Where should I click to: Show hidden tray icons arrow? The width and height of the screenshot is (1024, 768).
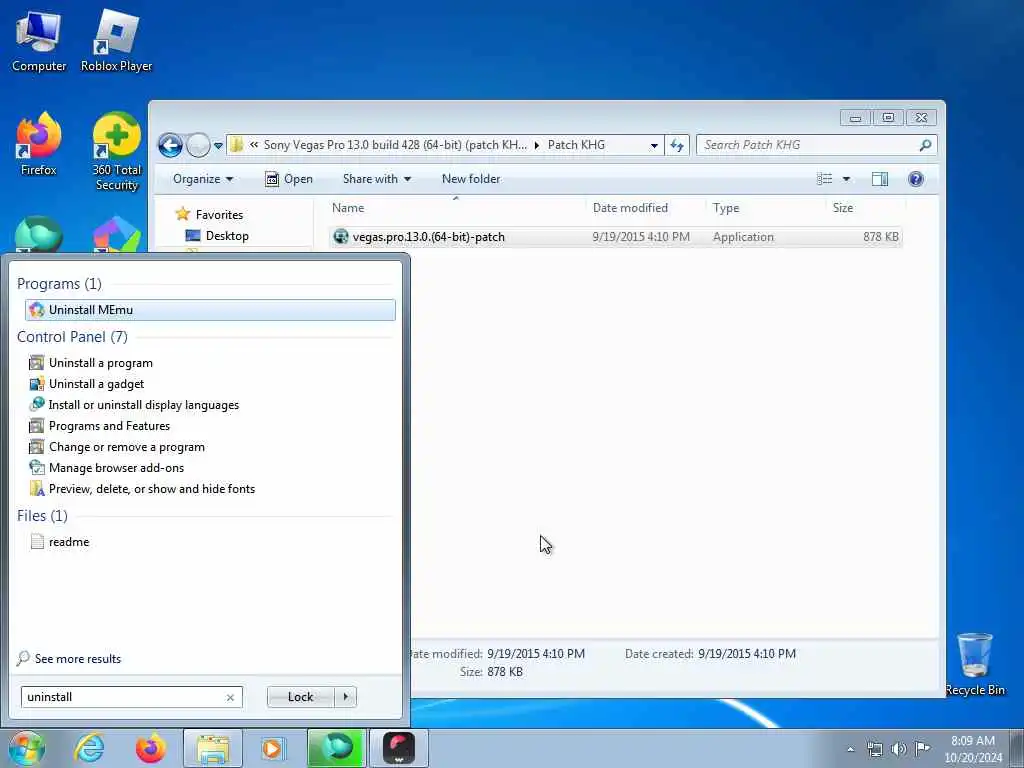850,749
